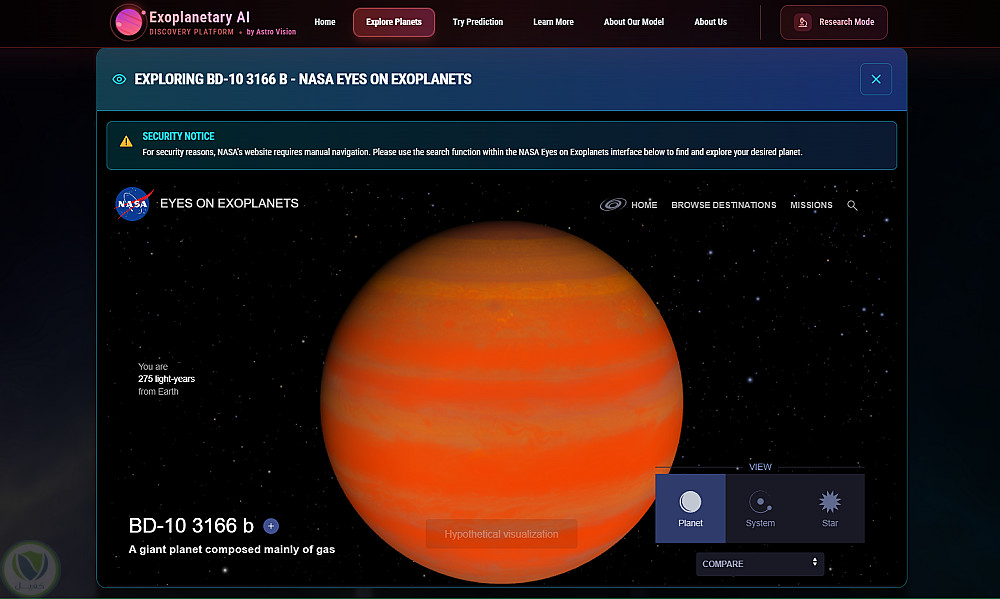Click the eye icon beside the exploring title
1000x599 pixels.
(119, 79)
